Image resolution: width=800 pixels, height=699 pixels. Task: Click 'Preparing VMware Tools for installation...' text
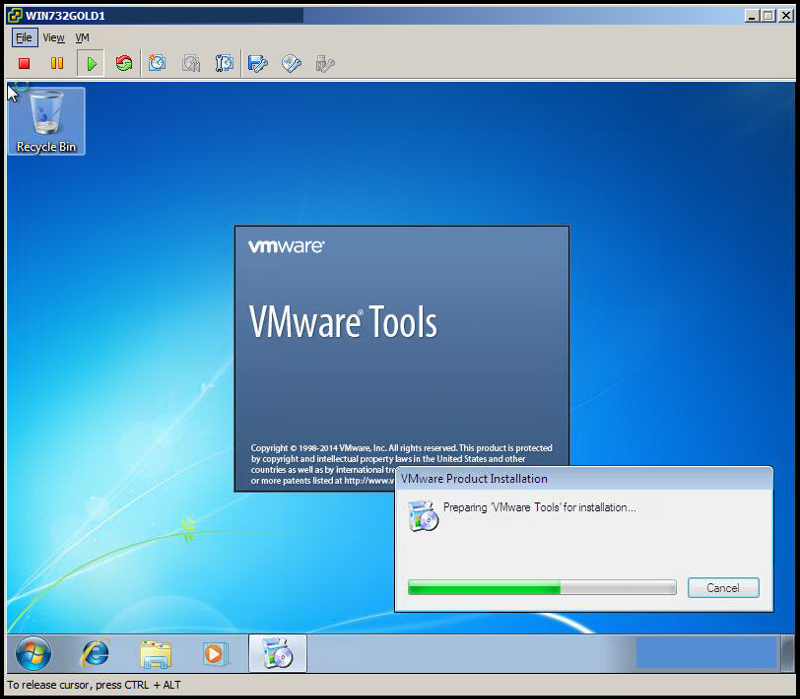pos(539,507)
